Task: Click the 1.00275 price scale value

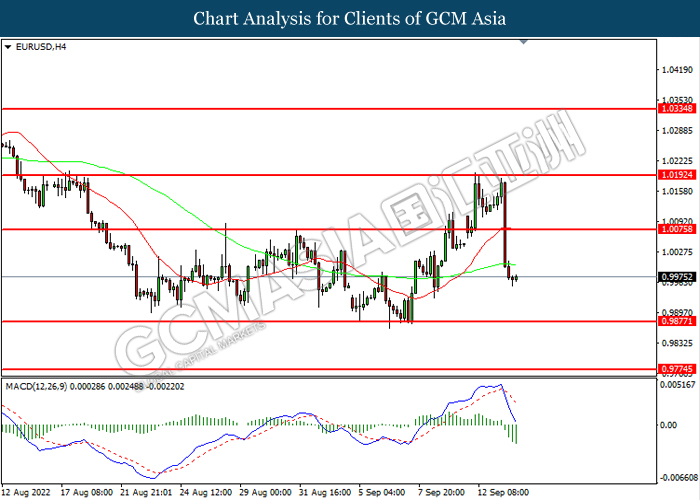Action: (678, 252)
